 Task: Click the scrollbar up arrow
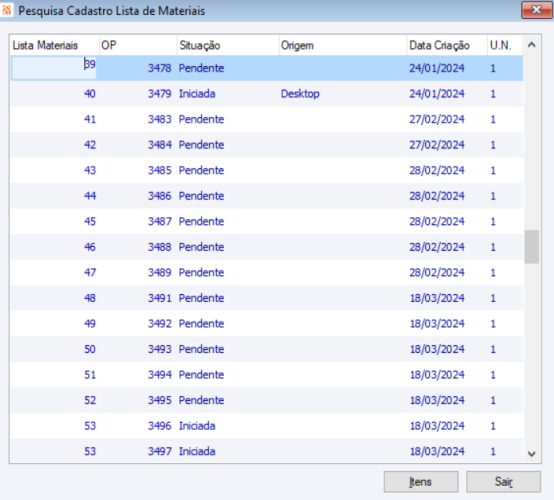tap(531, 45)
